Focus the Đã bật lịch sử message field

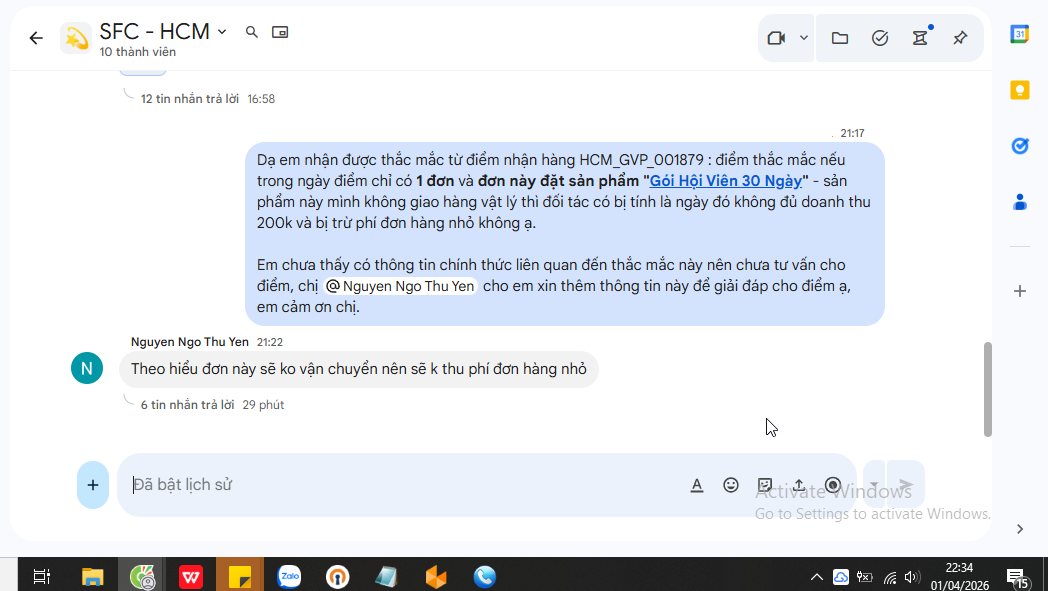click(x=401, y=485)
